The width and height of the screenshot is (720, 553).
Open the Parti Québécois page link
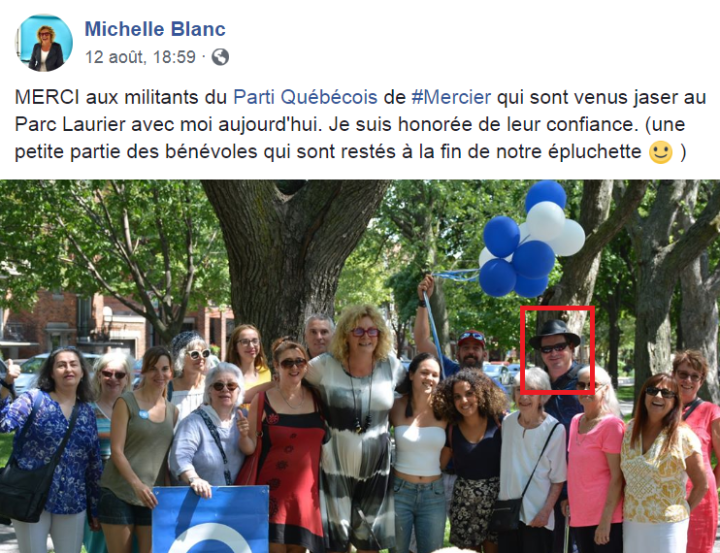[305, 97]
